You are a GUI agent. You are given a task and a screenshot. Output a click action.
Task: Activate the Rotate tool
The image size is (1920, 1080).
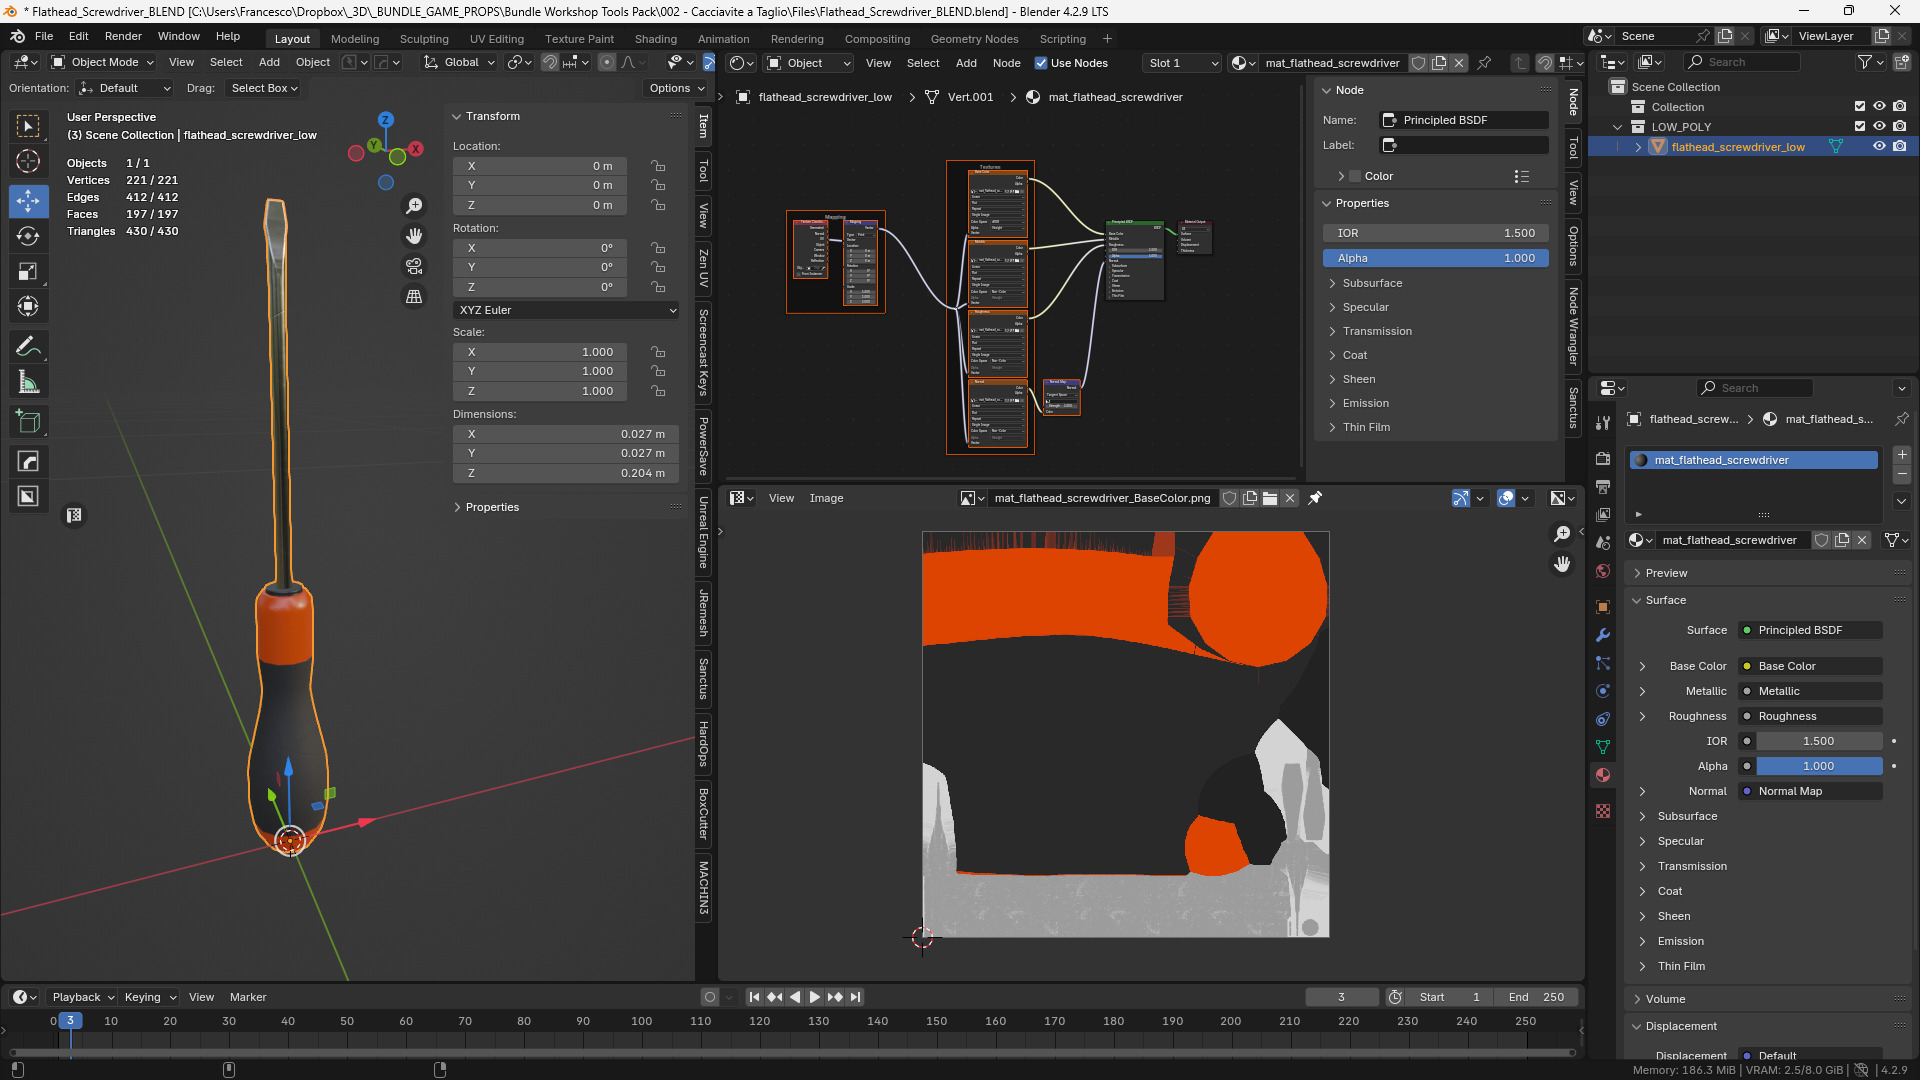(x=28, y=236)
